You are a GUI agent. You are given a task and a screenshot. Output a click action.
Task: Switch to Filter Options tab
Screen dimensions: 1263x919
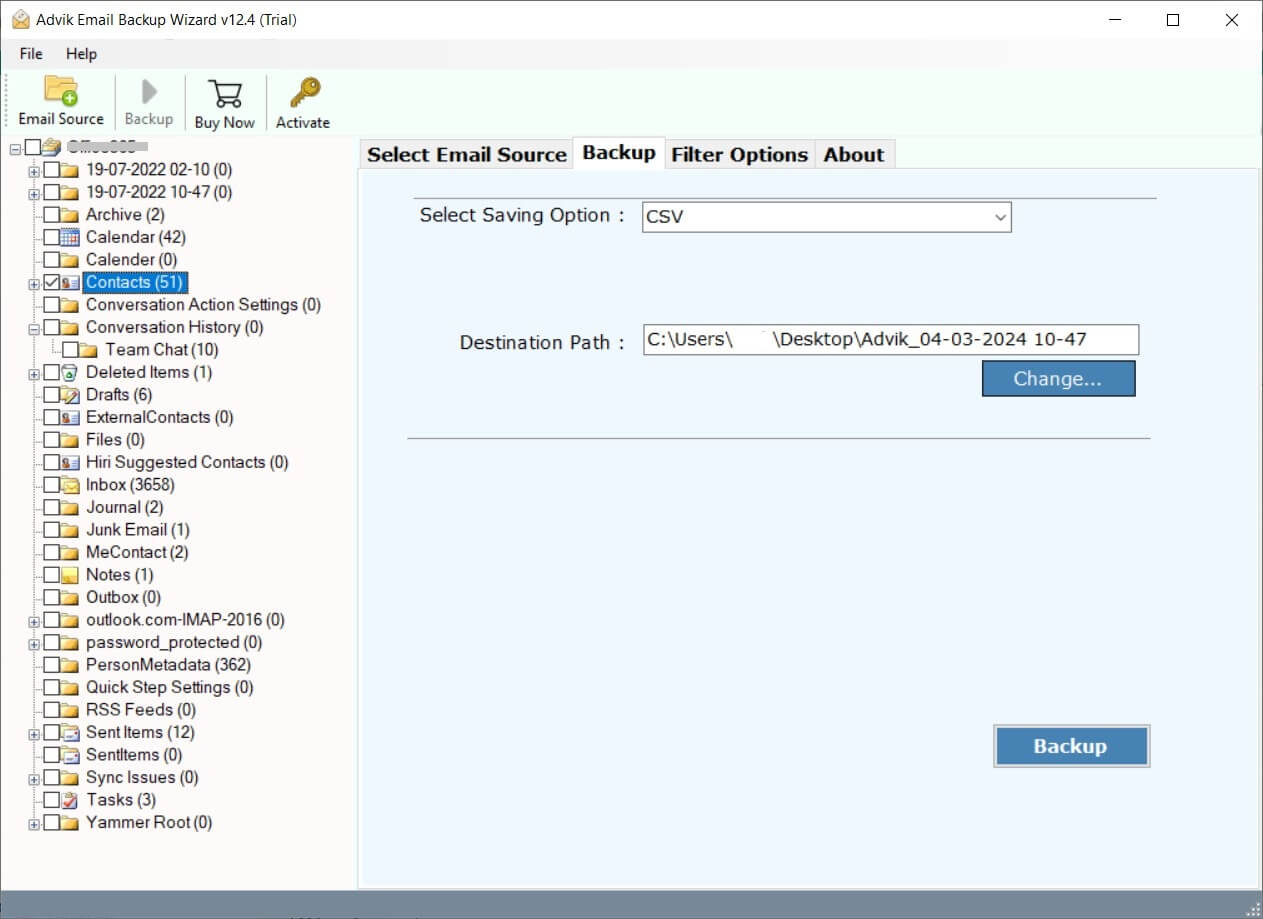point(740,154)
